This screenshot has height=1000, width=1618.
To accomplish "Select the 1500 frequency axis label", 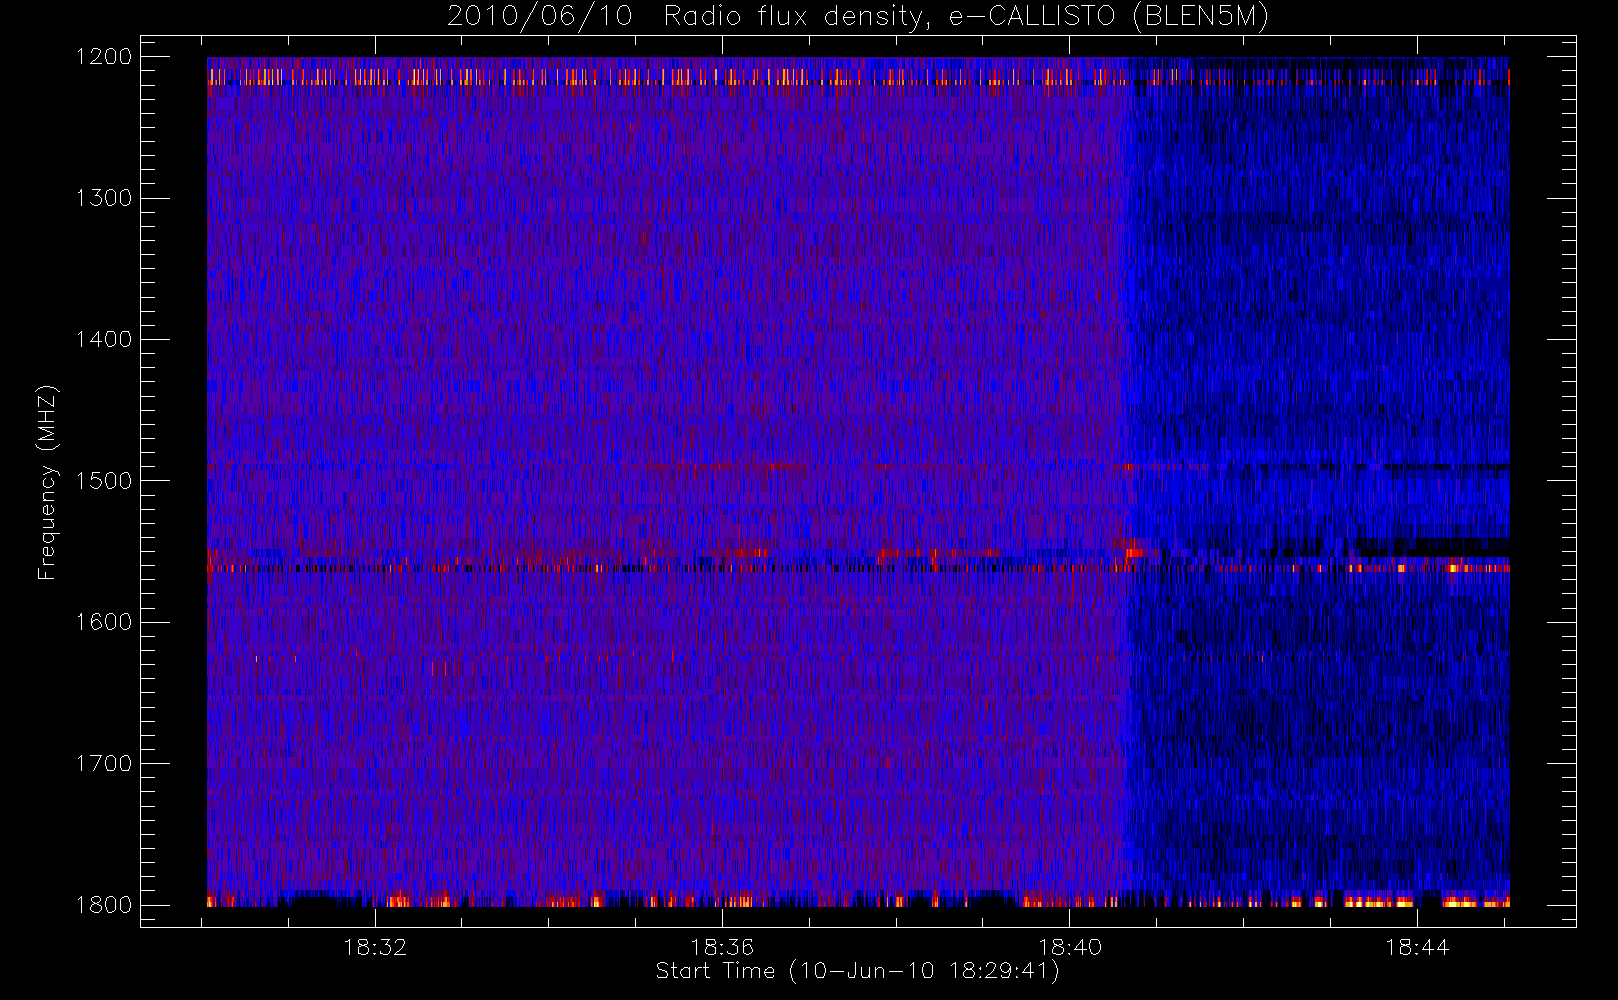I will 104,481.
